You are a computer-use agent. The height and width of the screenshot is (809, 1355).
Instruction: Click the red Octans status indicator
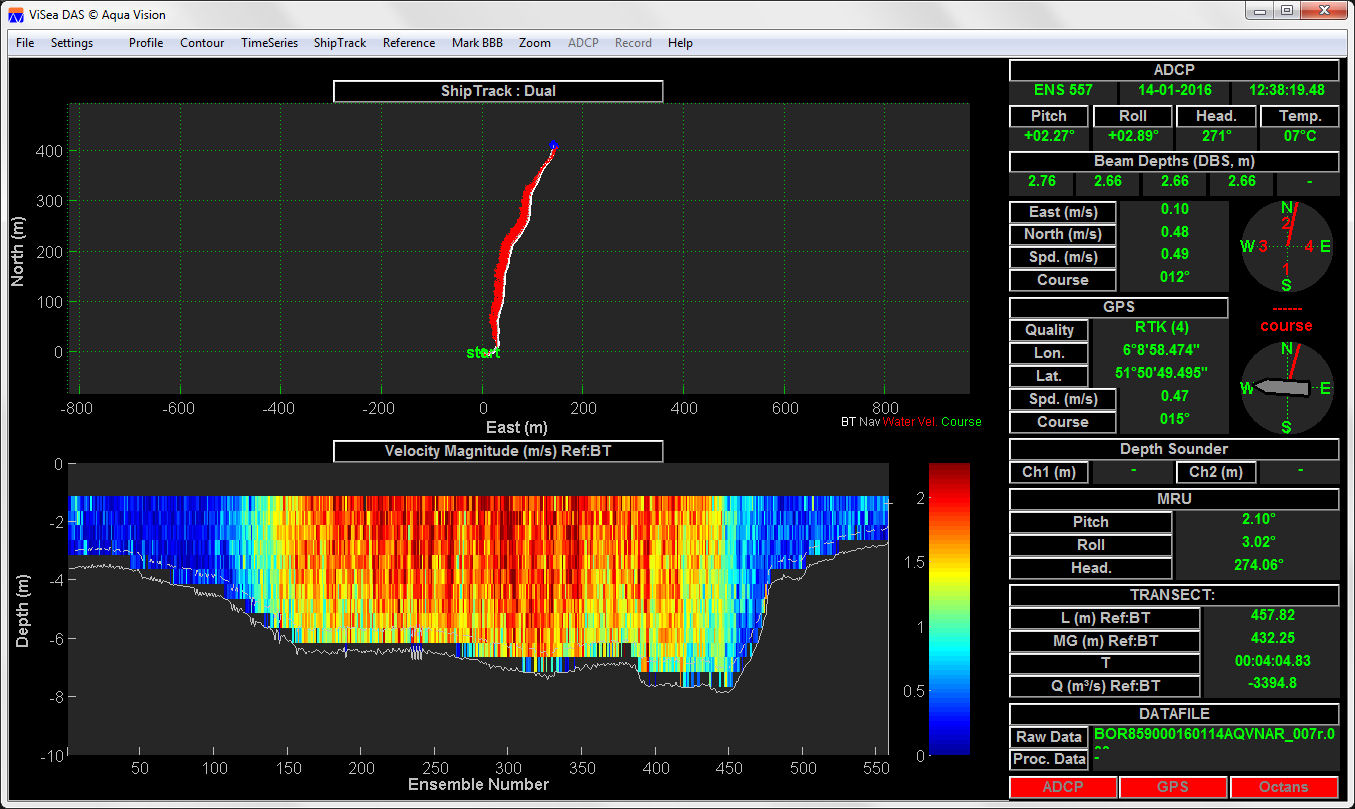coord(1283,787)
